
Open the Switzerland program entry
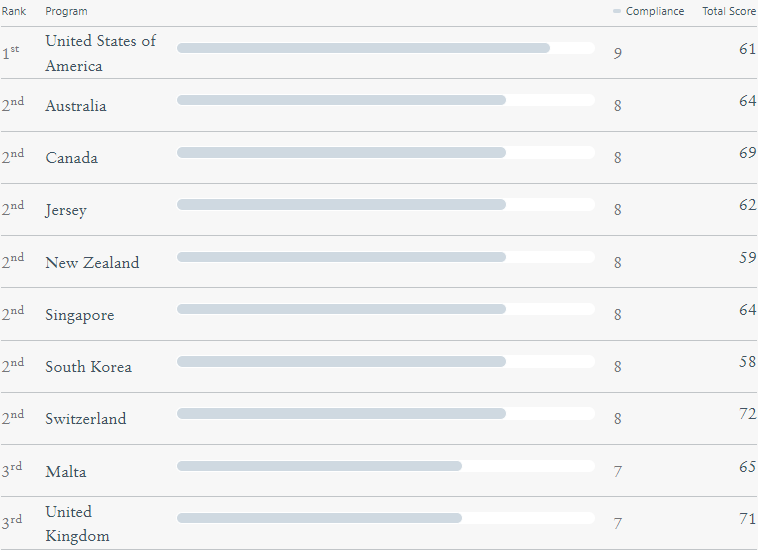point(86,419)
